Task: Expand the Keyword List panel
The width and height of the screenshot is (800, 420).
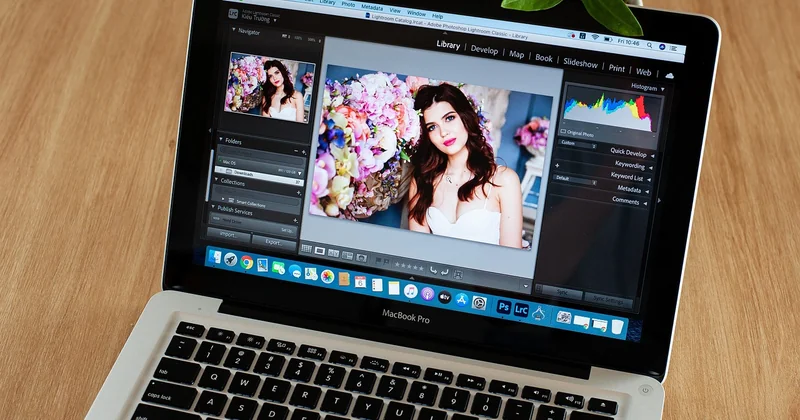Action: click(x=648, y=180)
